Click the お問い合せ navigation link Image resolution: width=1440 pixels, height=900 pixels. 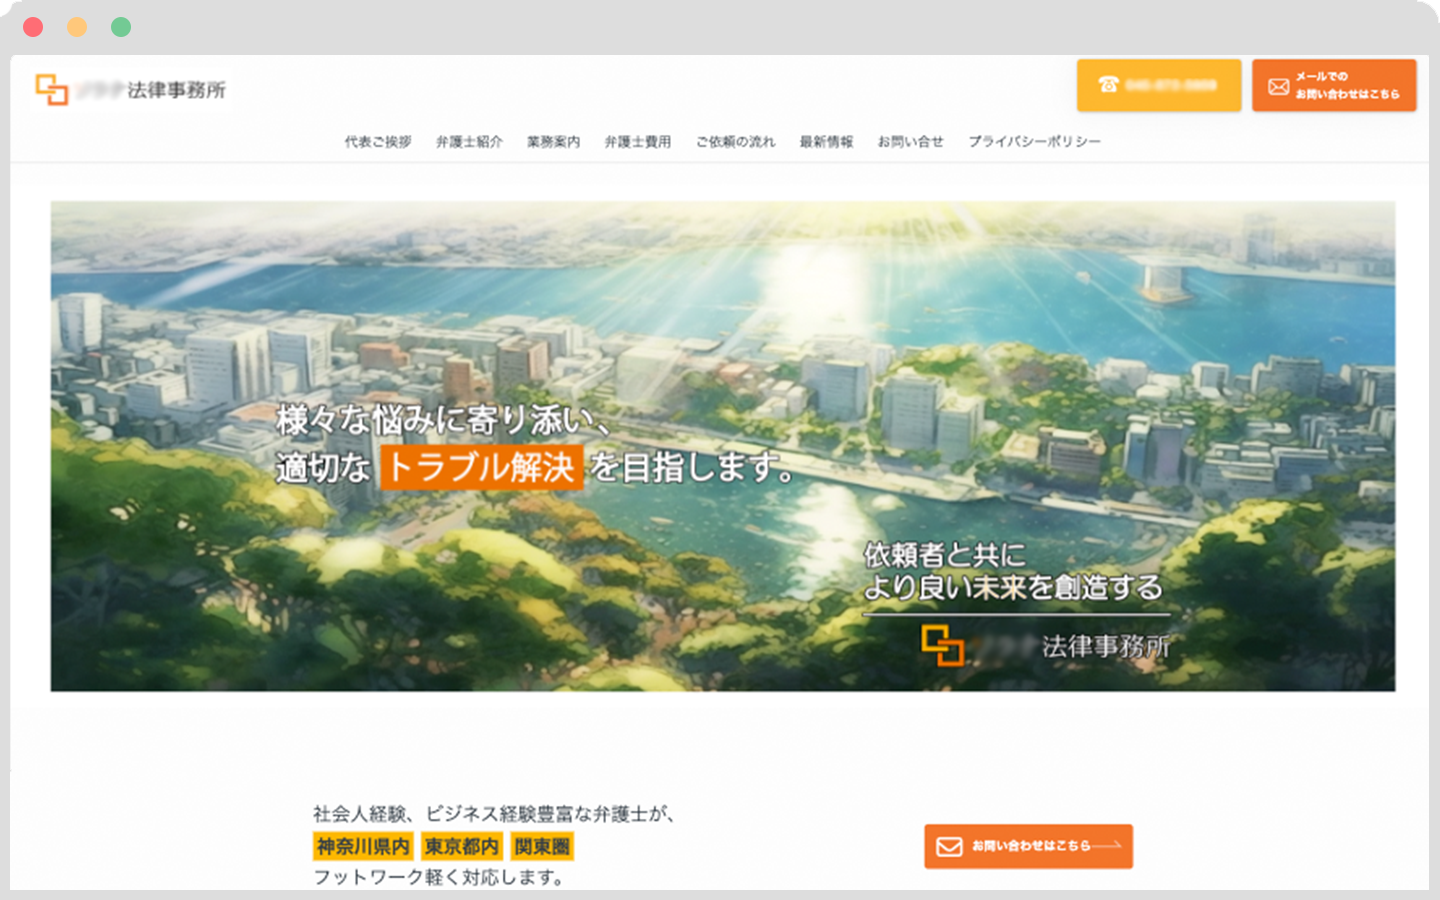pyautogui.click(x=910, y=142)
